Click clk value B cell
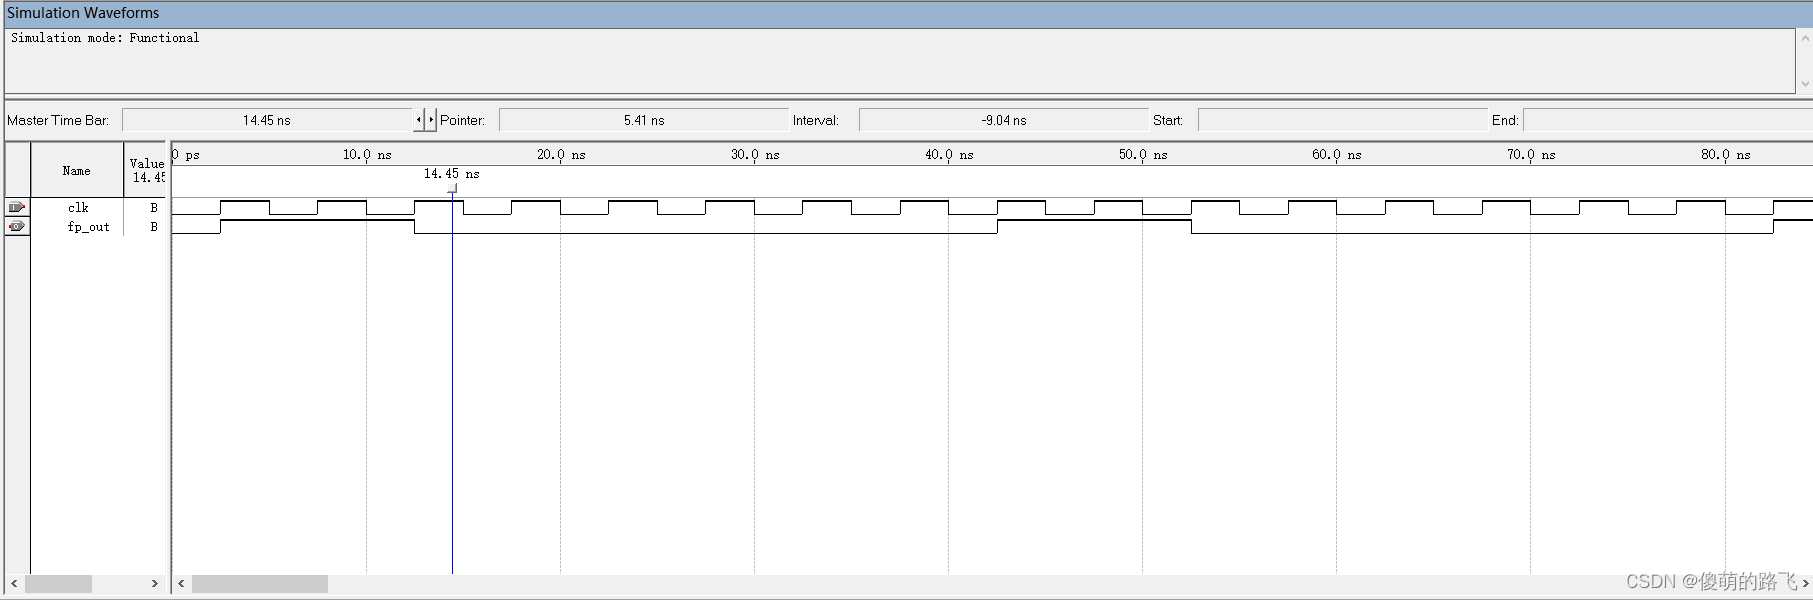The width and height of the screenshot is (1813, 600). [154, 208]
